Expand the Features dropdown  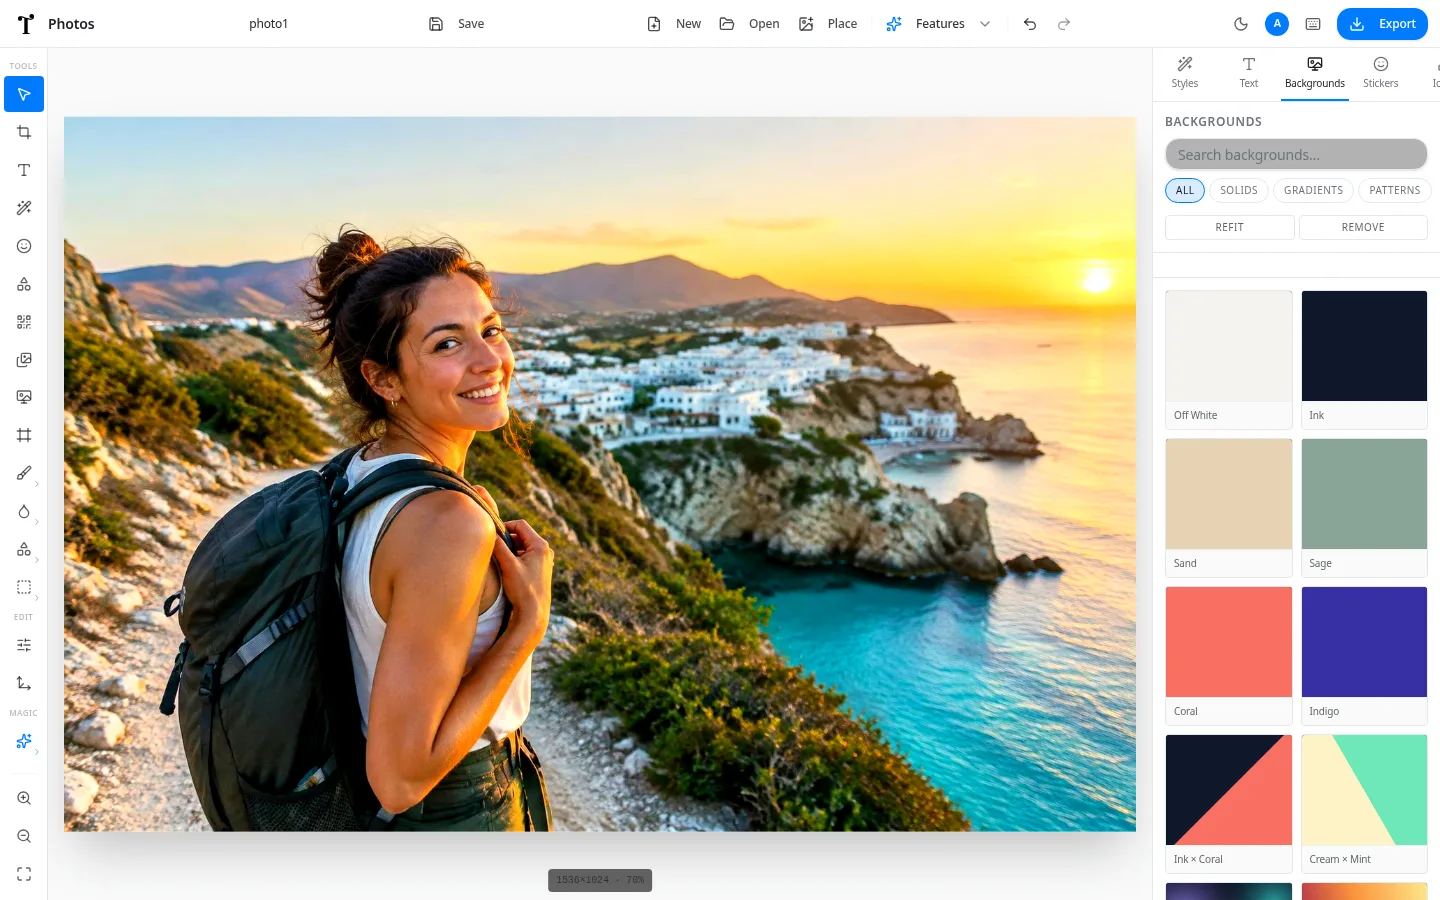click(938, 24)
